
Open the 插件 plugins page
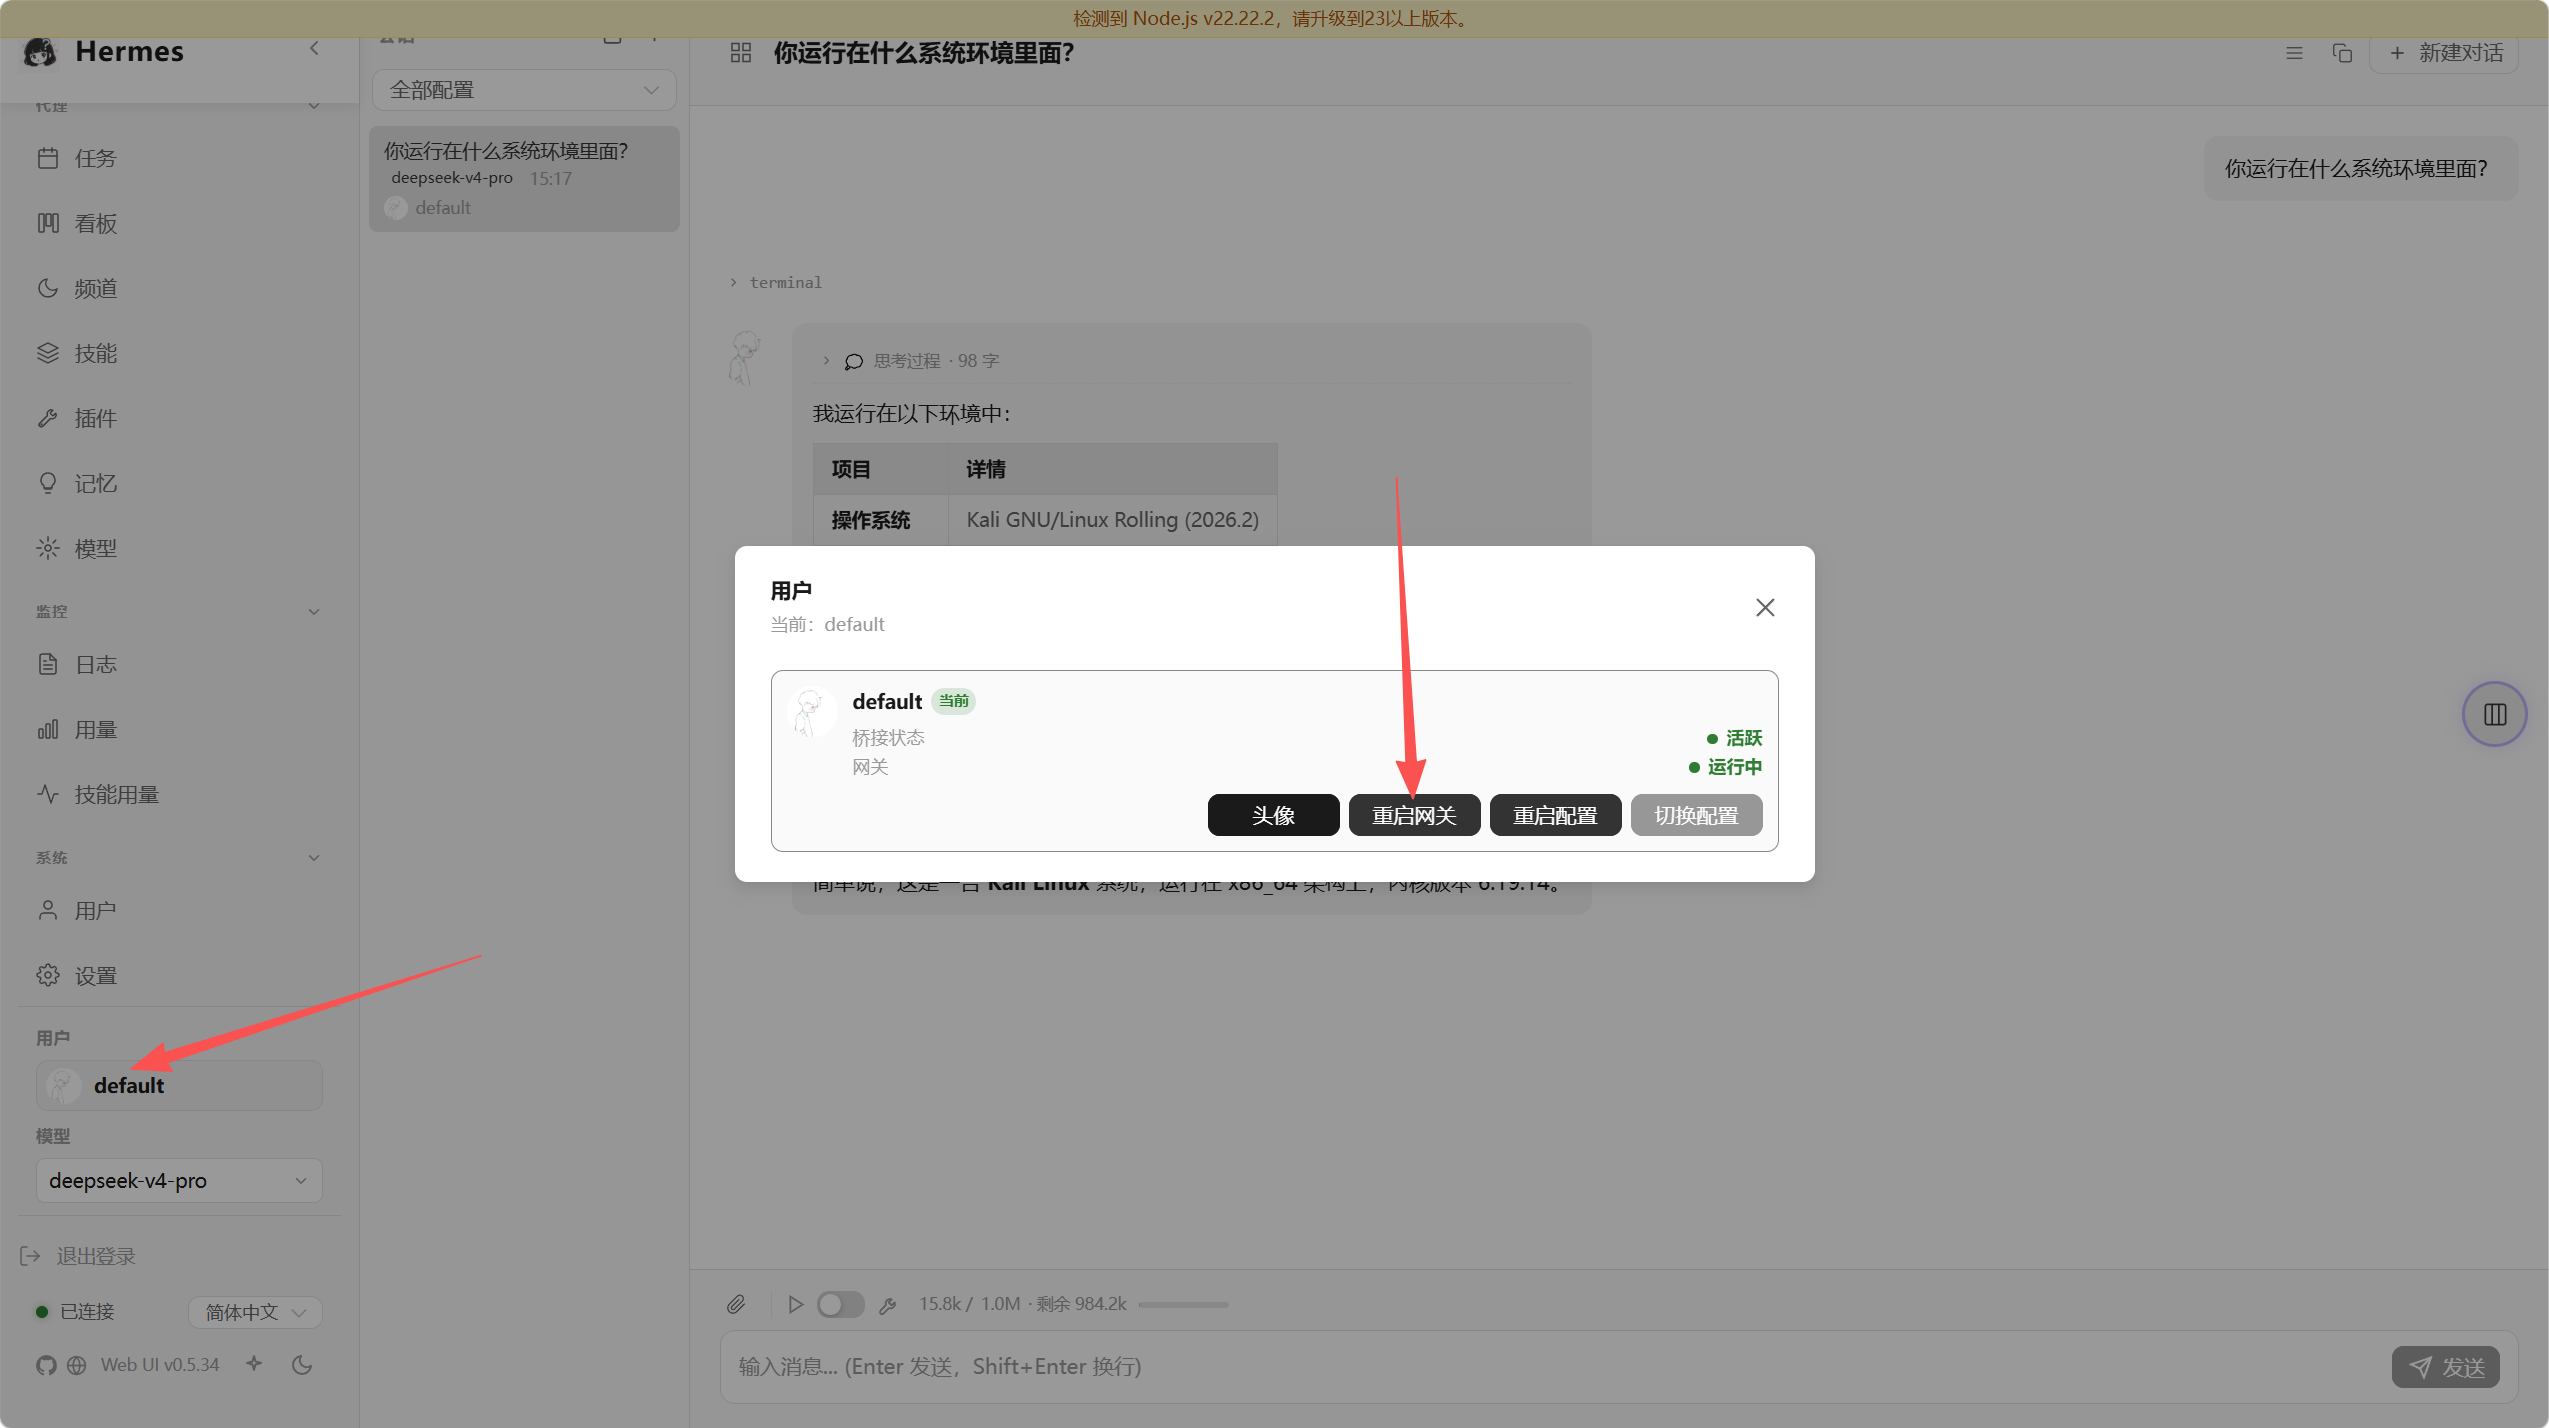179,418
